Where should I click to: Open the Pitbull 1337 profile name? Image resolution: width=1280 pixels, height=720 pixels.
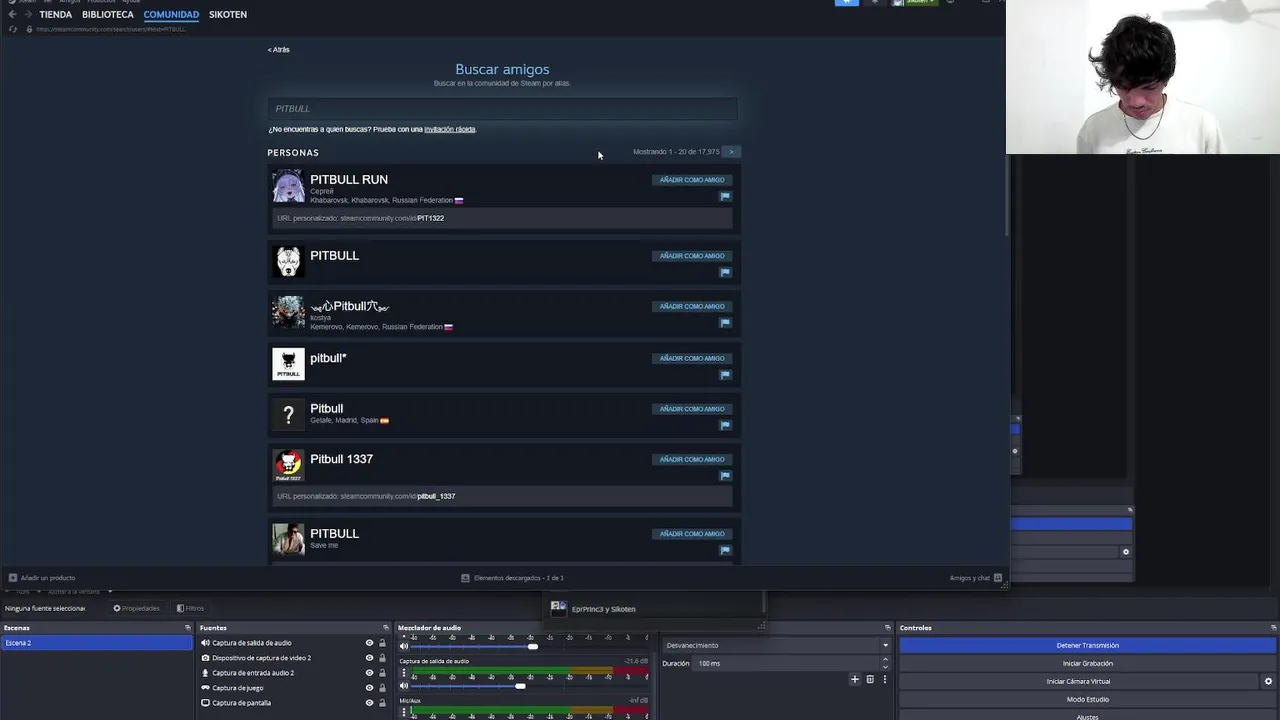(341, 459)
